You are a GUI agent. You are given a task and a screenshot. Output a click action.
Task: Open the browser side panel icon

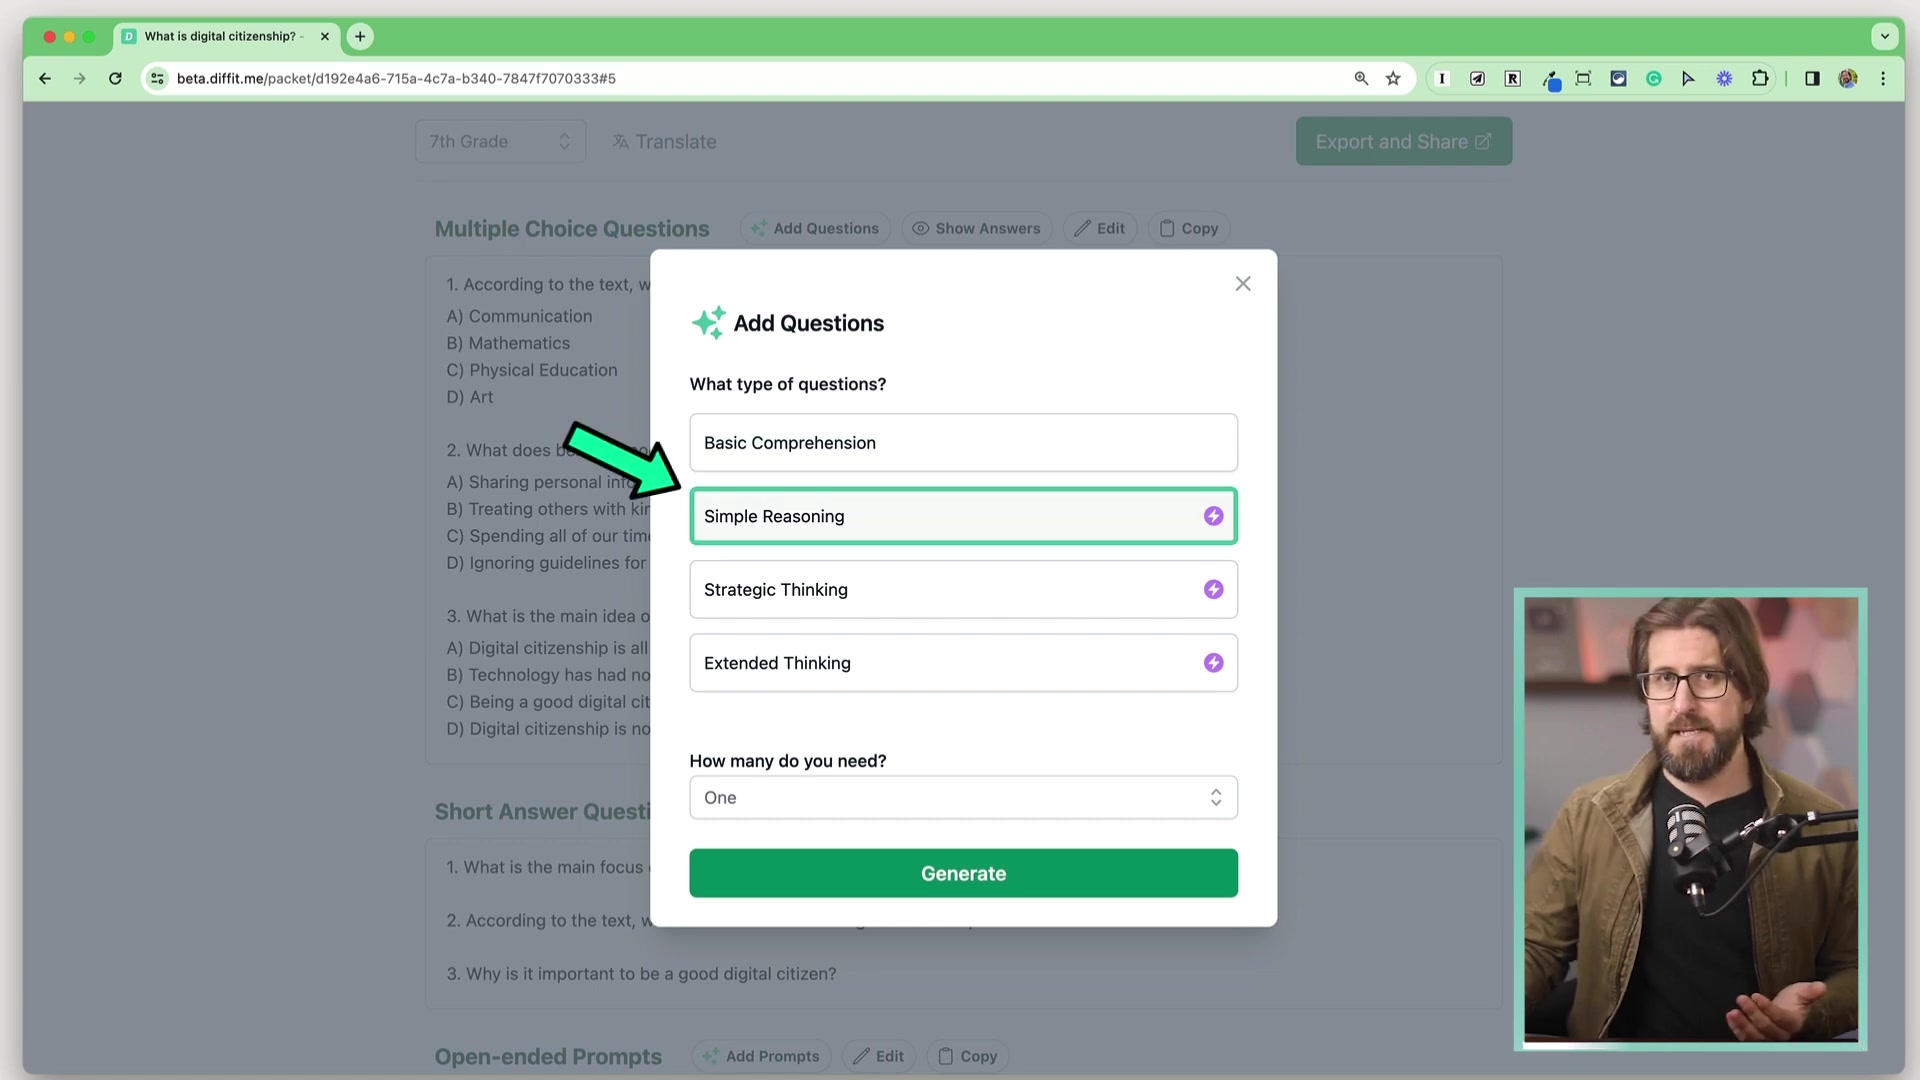(x=1812, y=78)
